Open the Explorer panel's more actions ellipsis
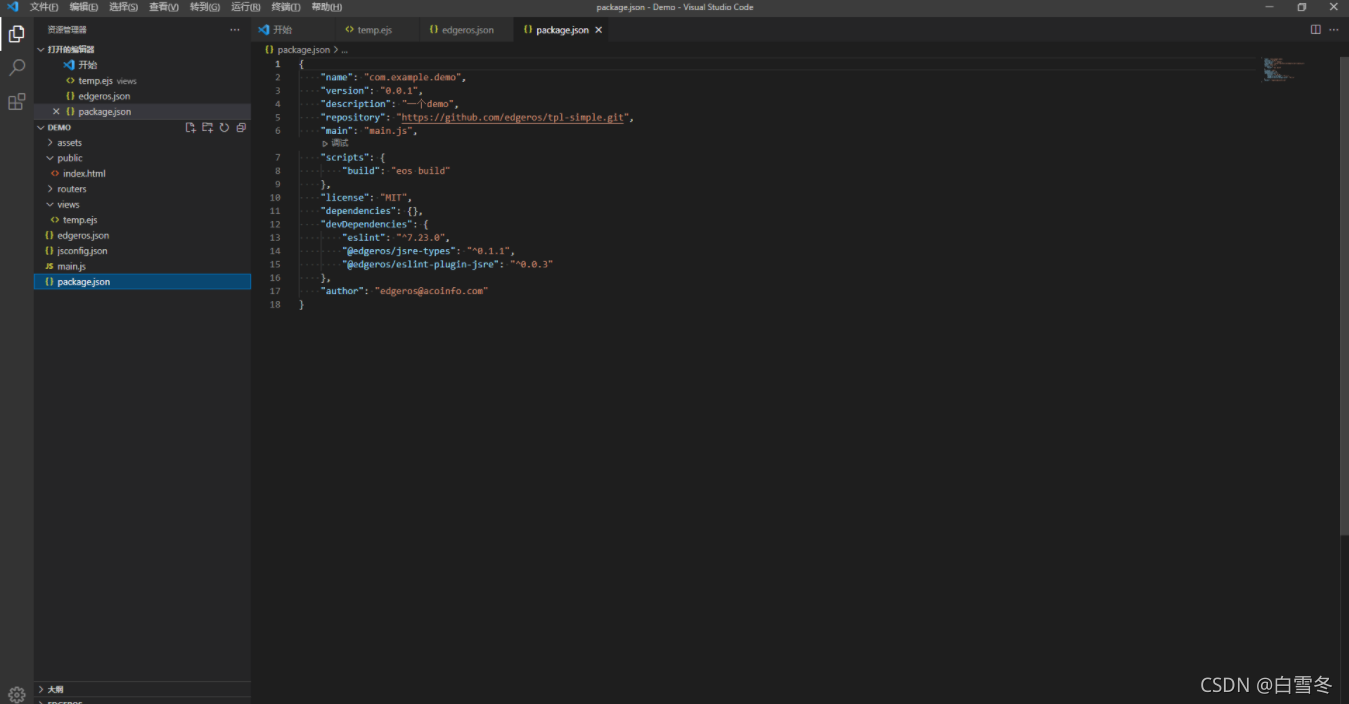Screen dimensions: 1349x704 click(x=235, y=30)
